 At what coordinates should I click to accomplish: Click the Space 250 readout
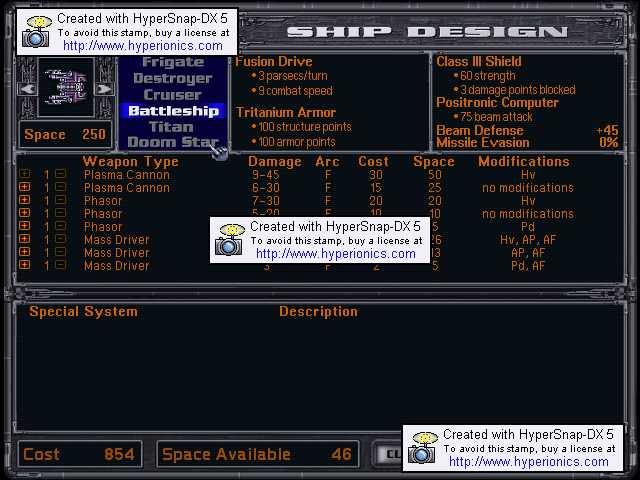(x=65, y=134)
